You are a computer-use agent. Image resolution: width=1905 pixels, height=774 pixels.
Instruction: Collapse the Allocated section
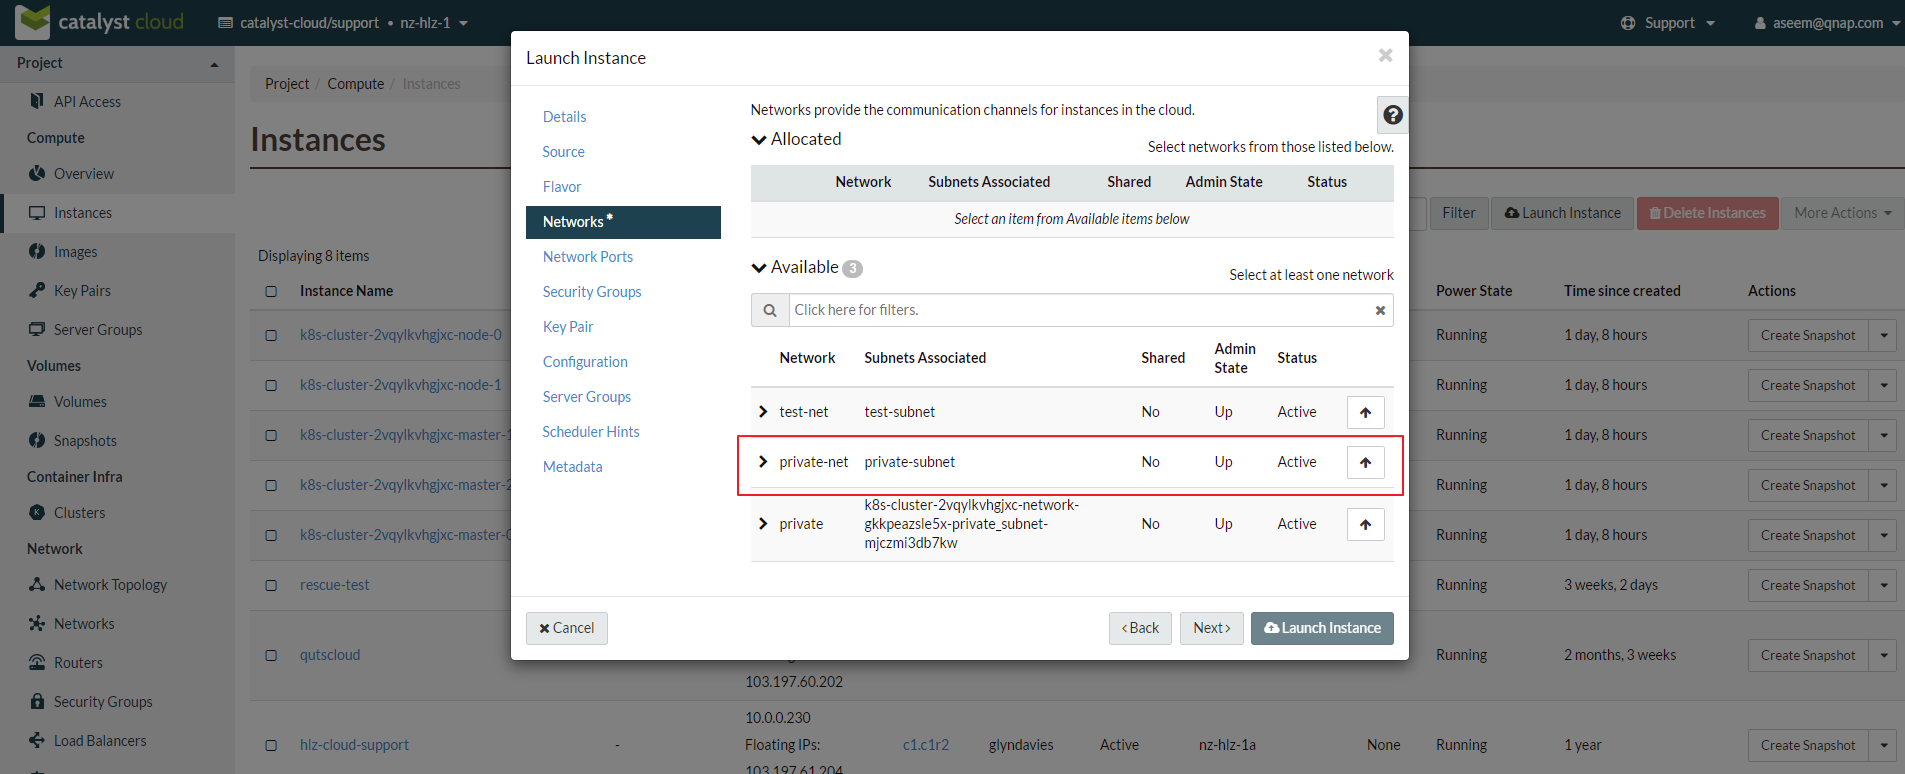[759, 140]
